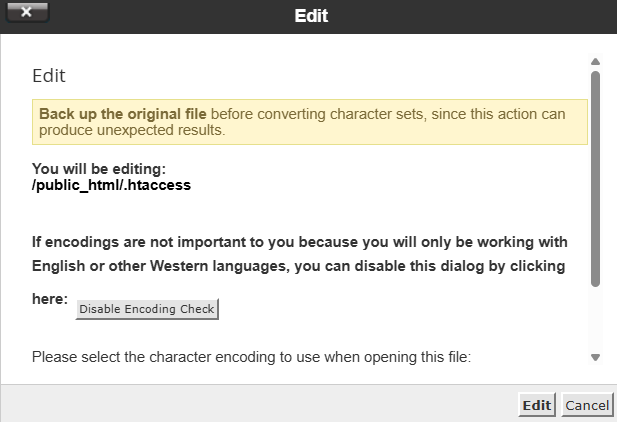Close the Edit dialog with the X button
Screen dimensions: 617x422
[x=27, y=12]
